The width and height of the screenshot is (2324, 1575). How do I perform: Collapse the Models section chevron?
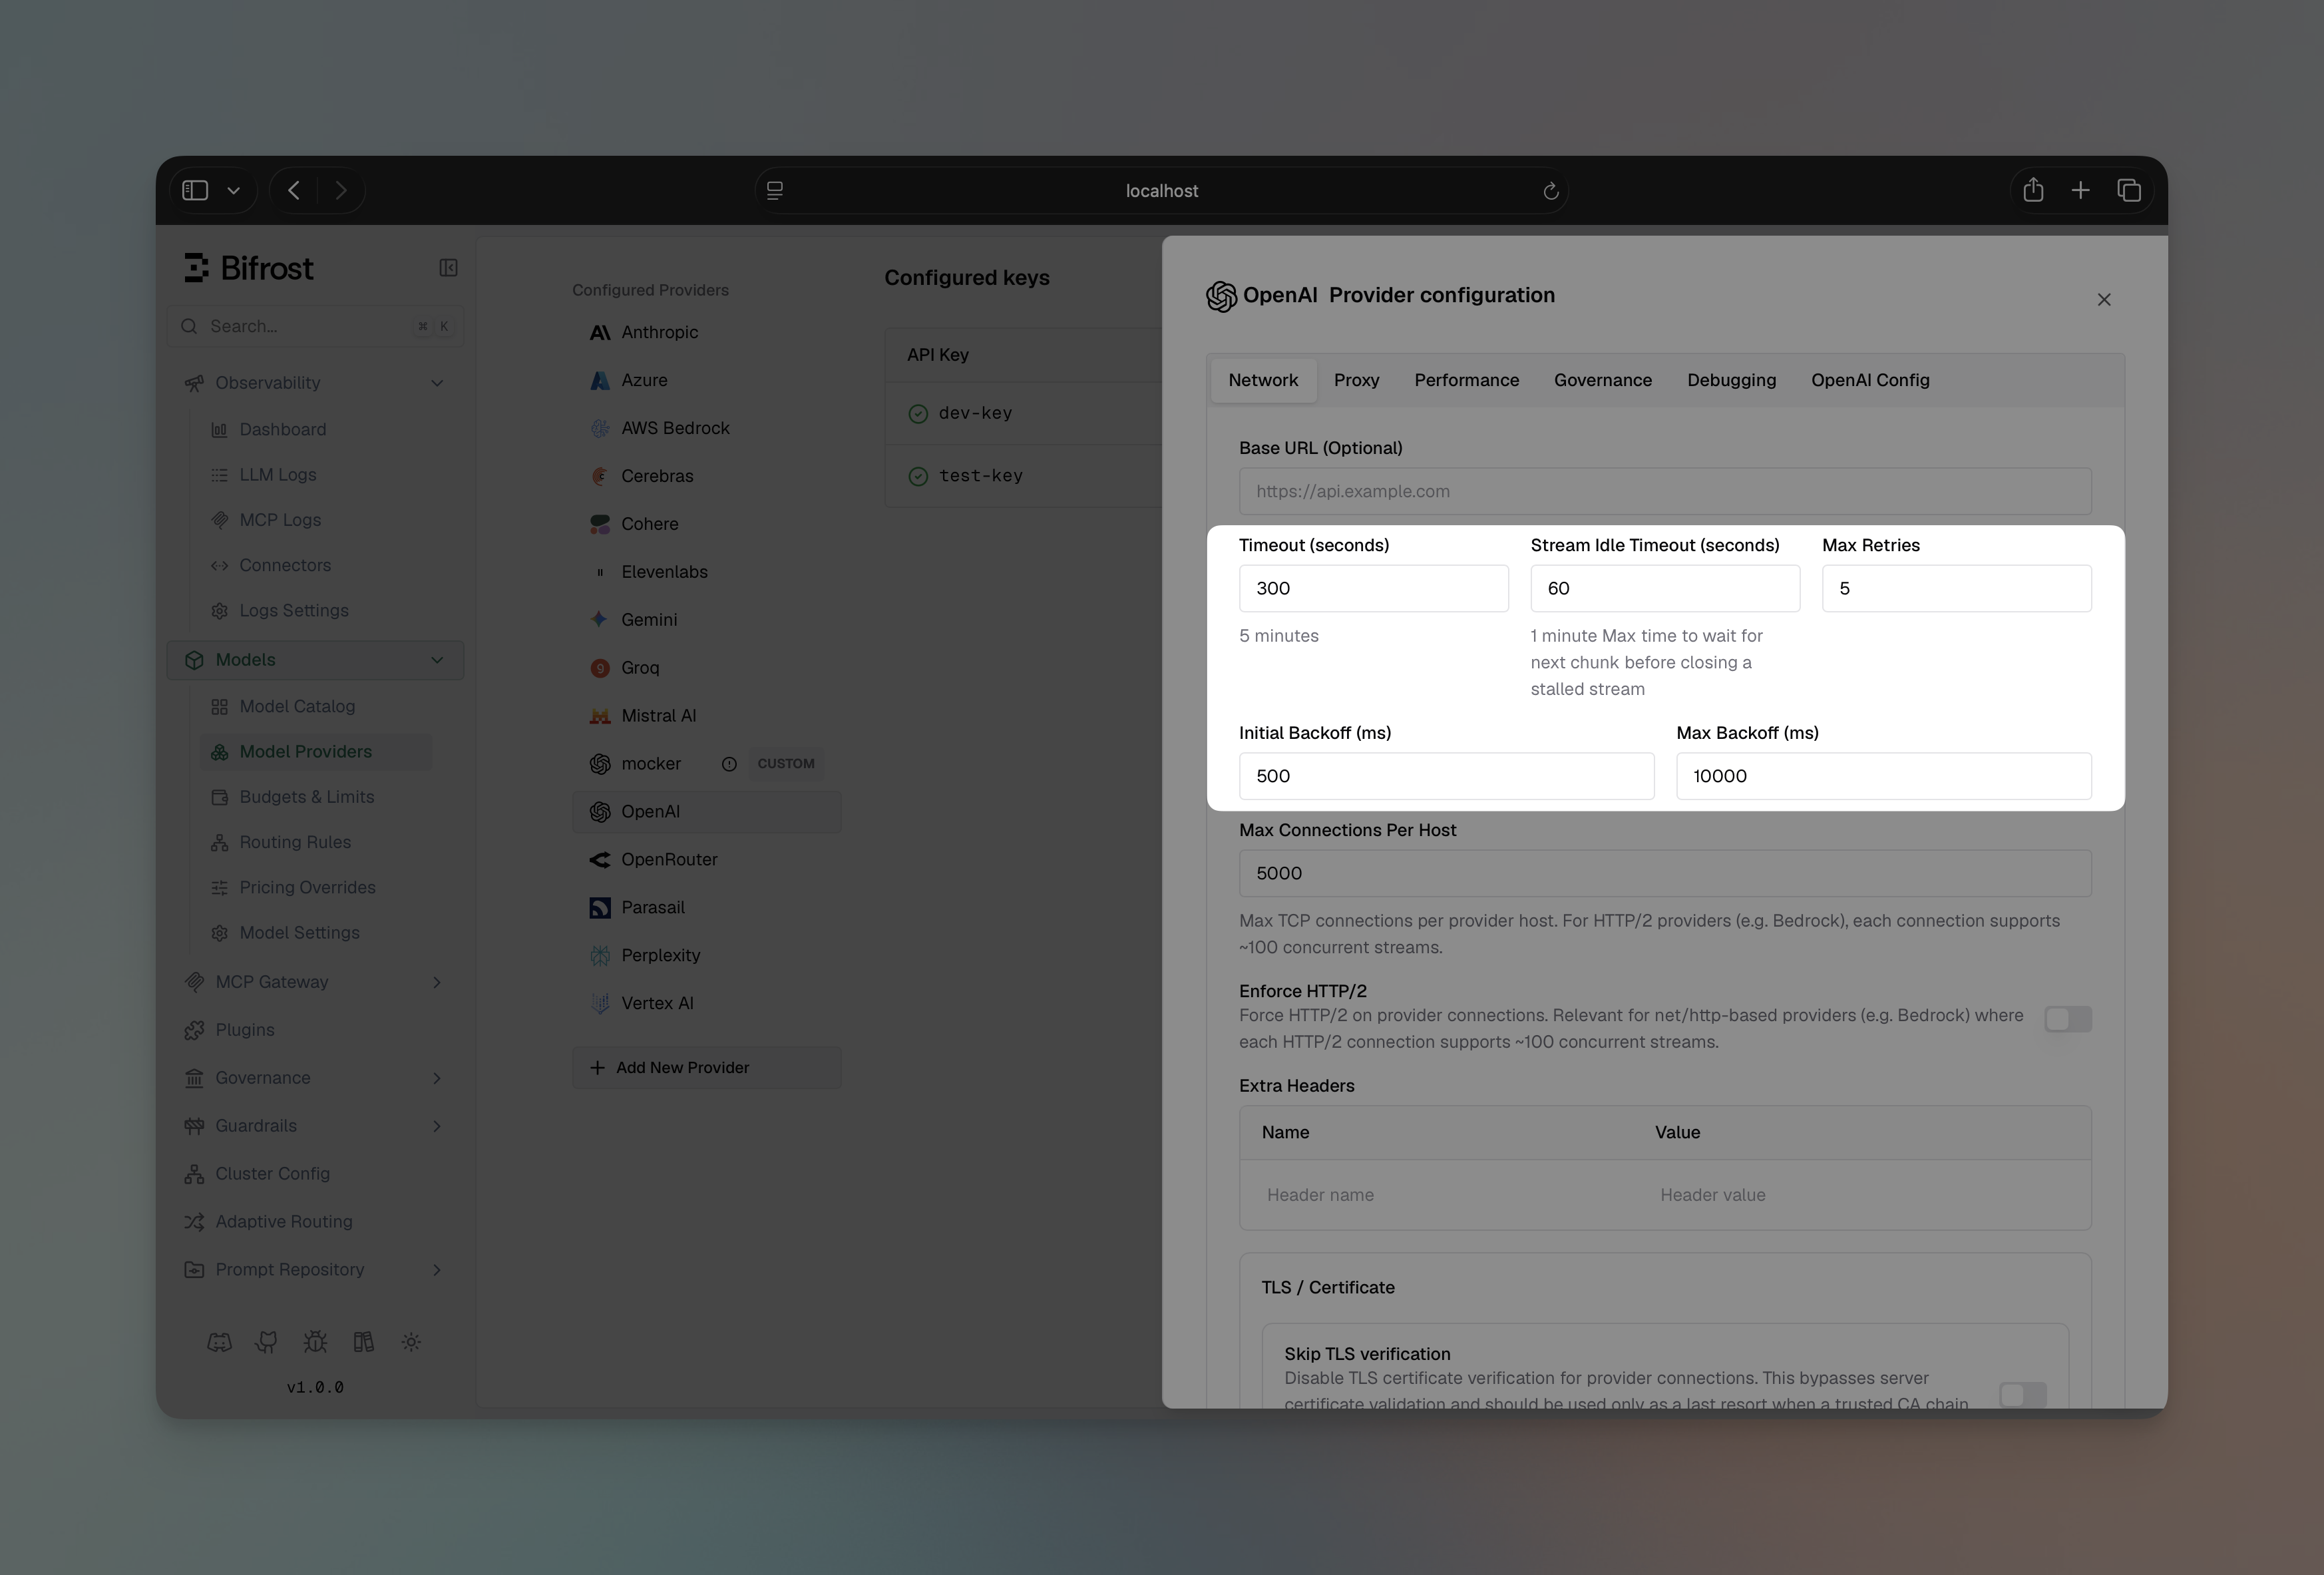[437, 660]
